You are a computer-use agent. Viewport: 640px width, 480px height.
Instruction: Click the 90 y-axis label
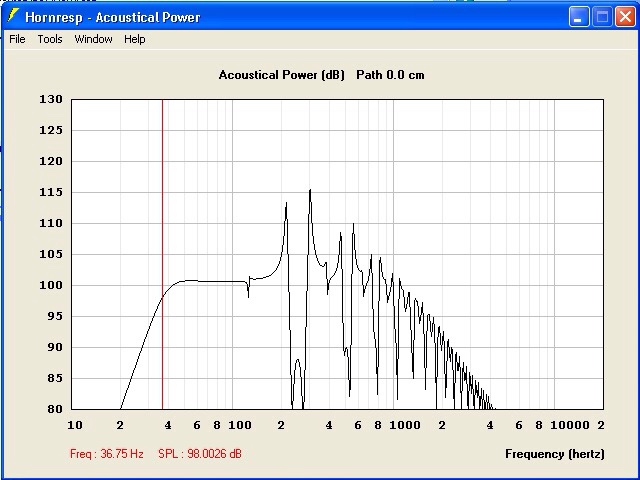pos(55,347)
